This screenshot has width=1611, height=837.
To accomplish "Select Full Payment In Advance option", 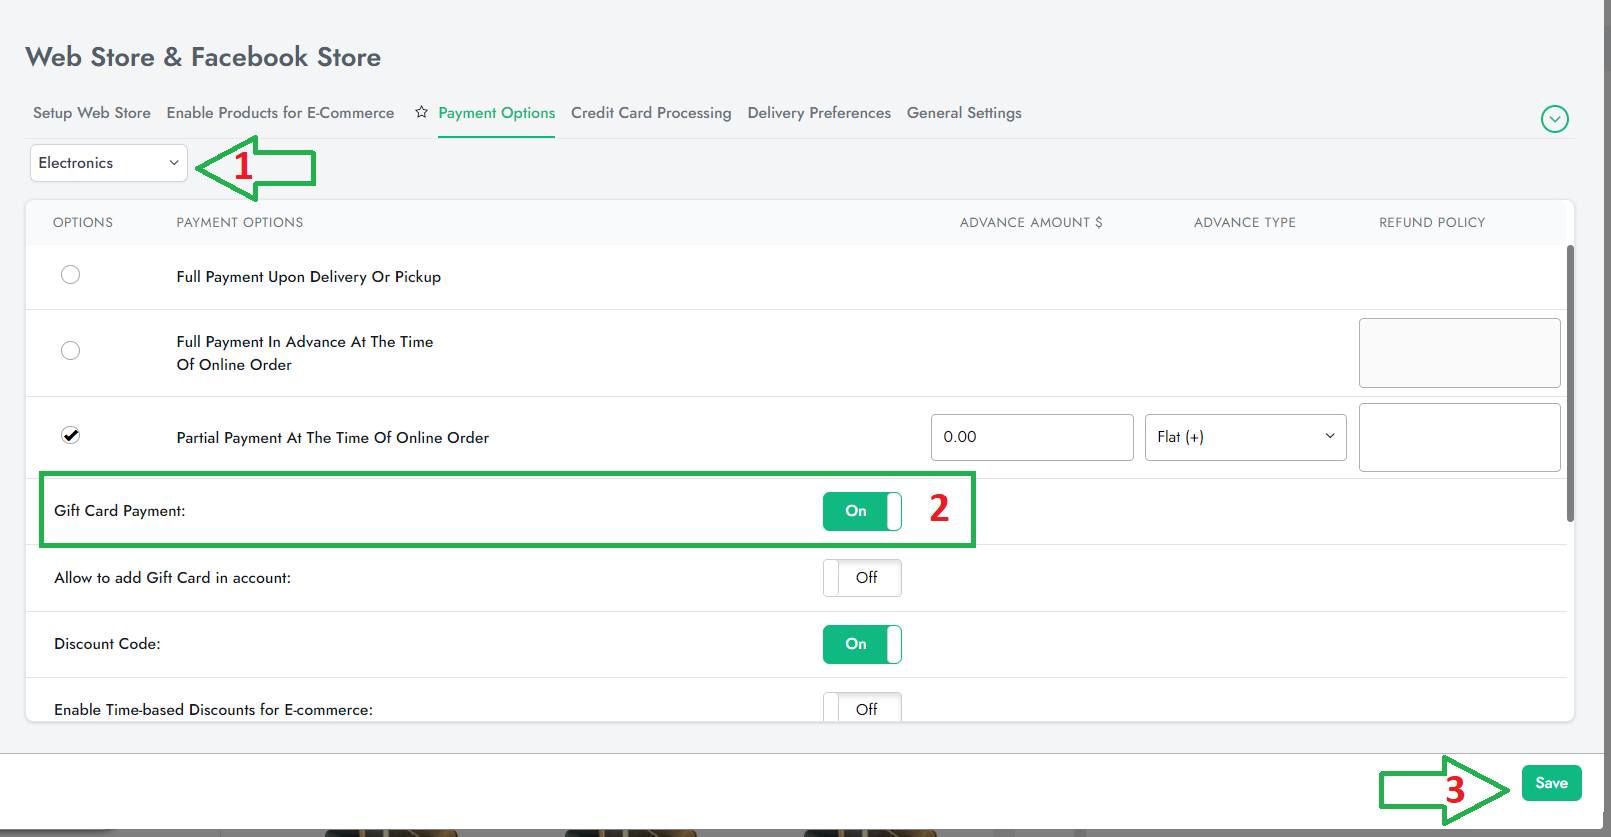I will click(x=70, y=351).
